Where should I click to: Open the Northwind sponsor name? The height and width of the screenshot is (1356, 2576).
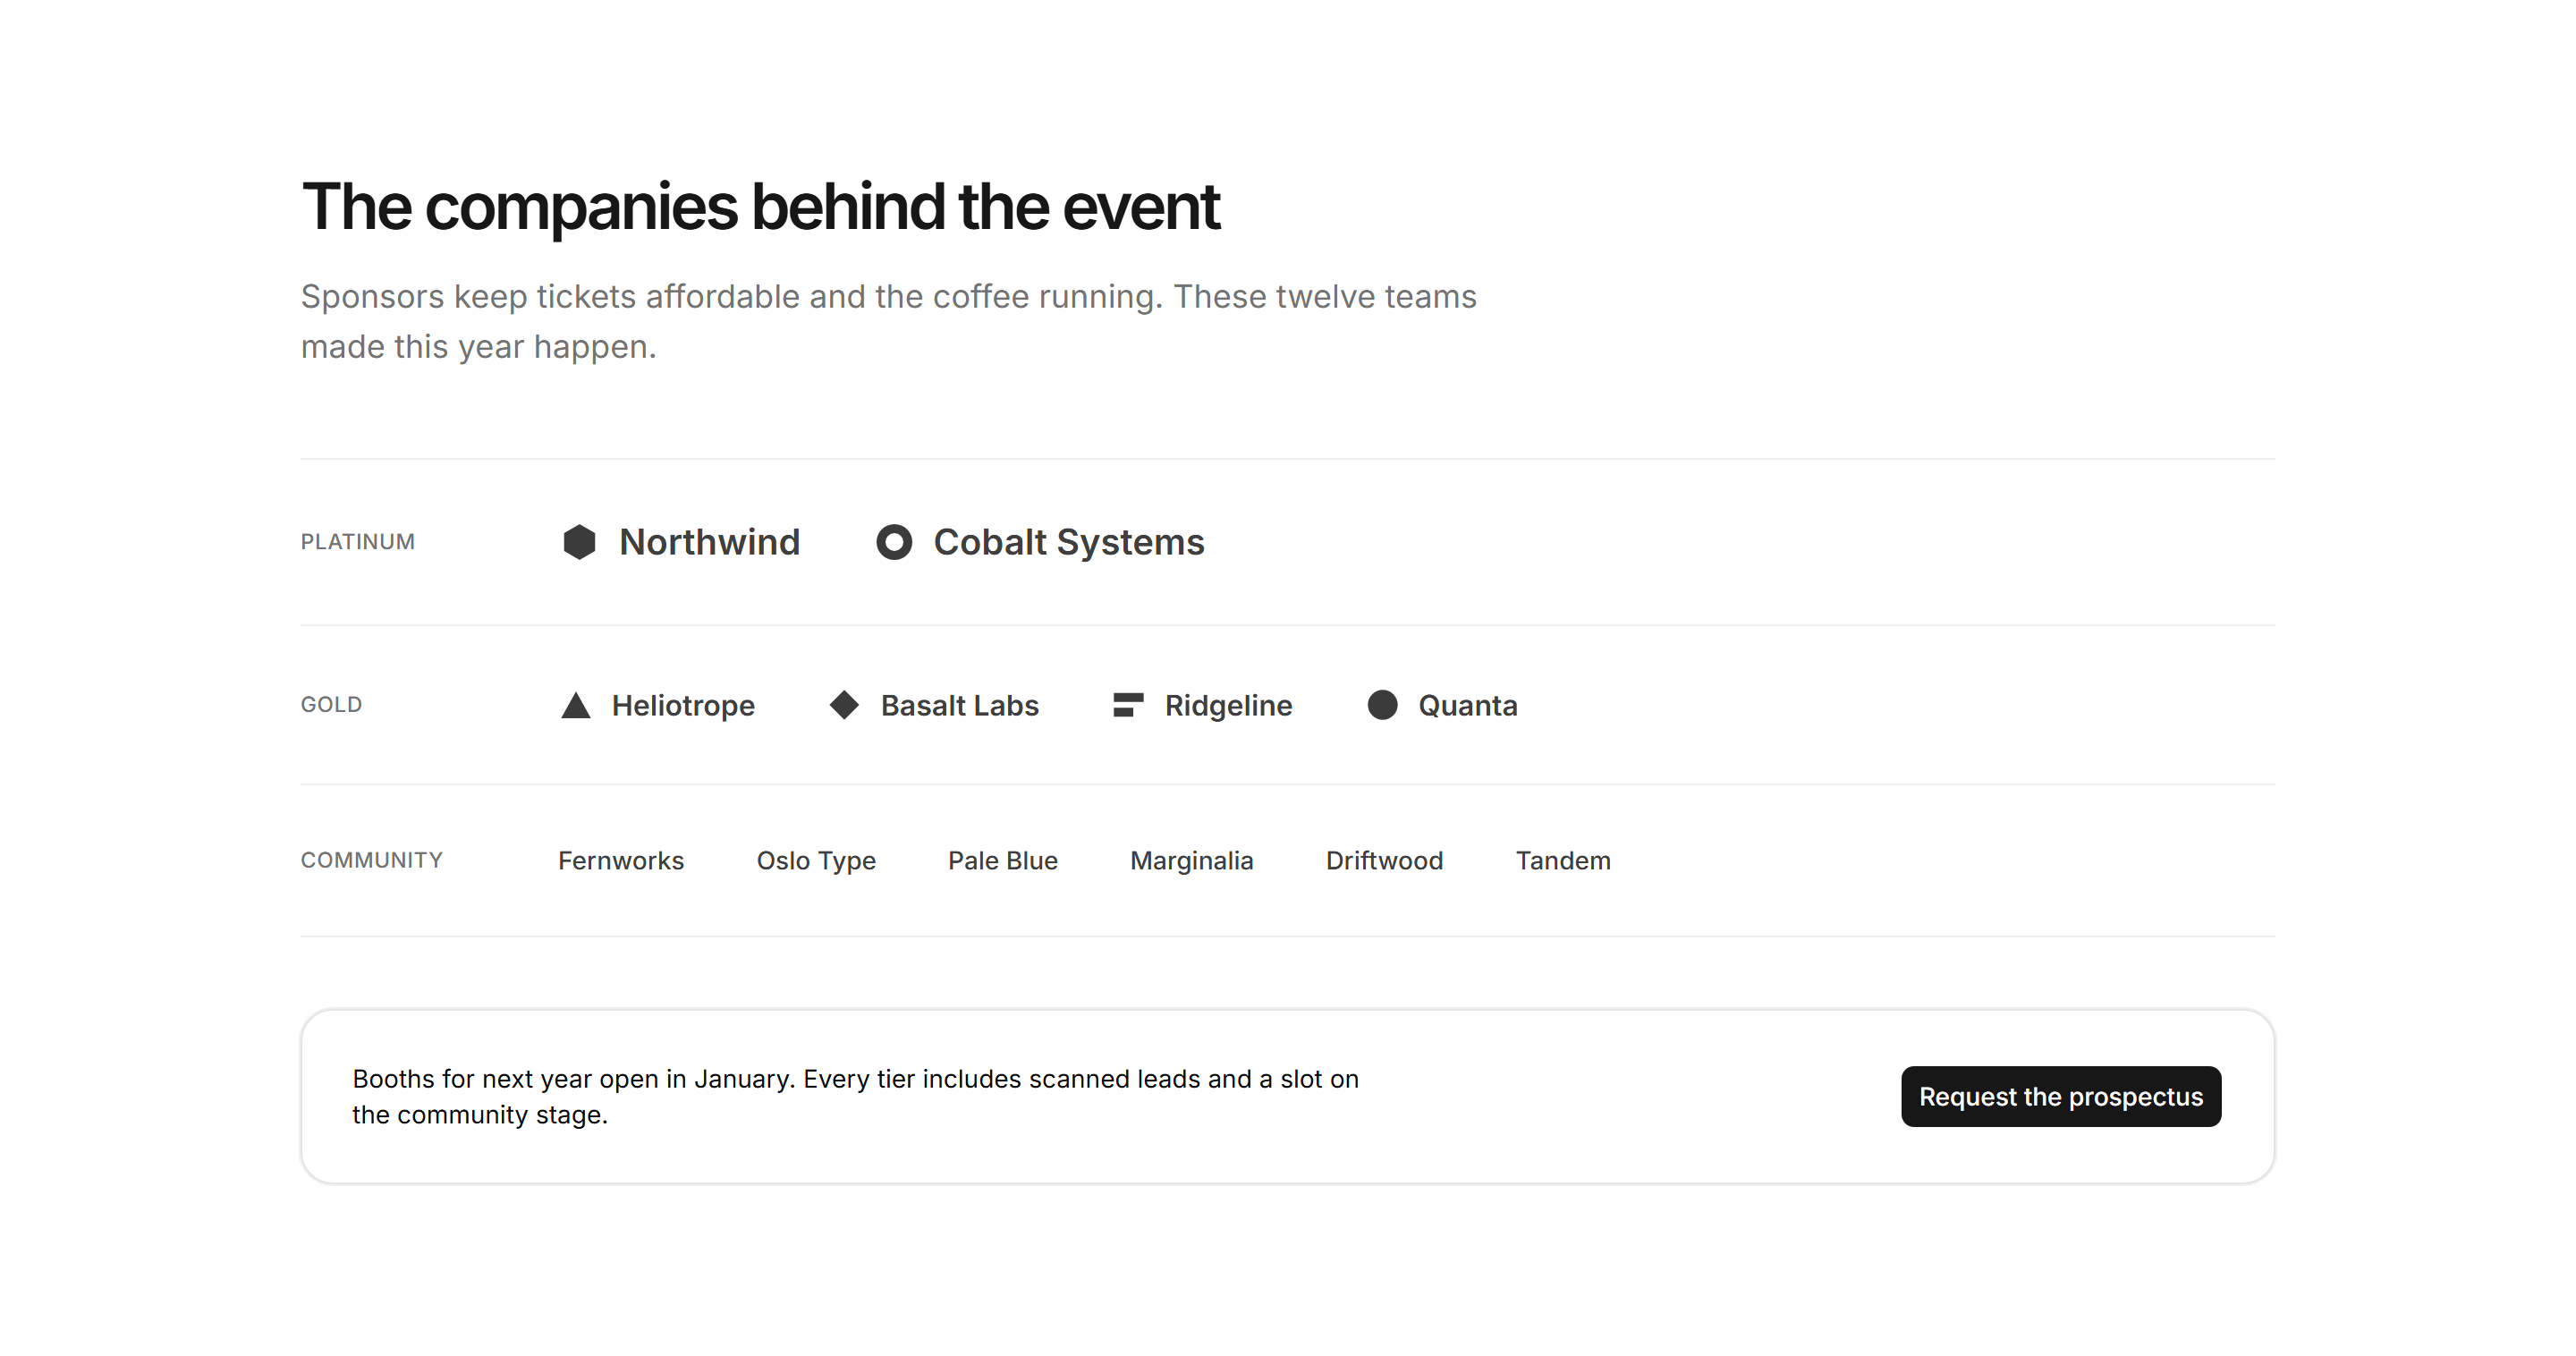(709, 542)
